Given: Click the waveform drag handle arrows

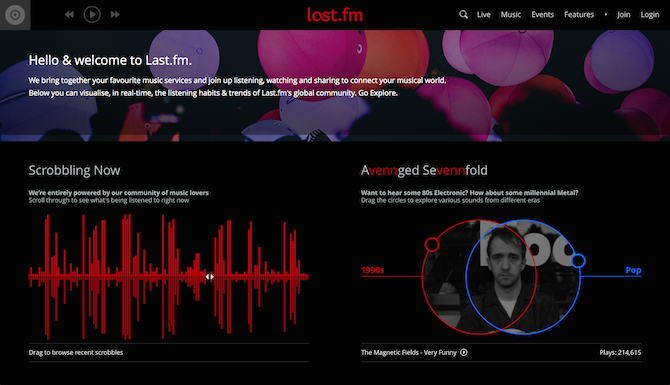Looking at the screenshot, I should coord(209,276).
